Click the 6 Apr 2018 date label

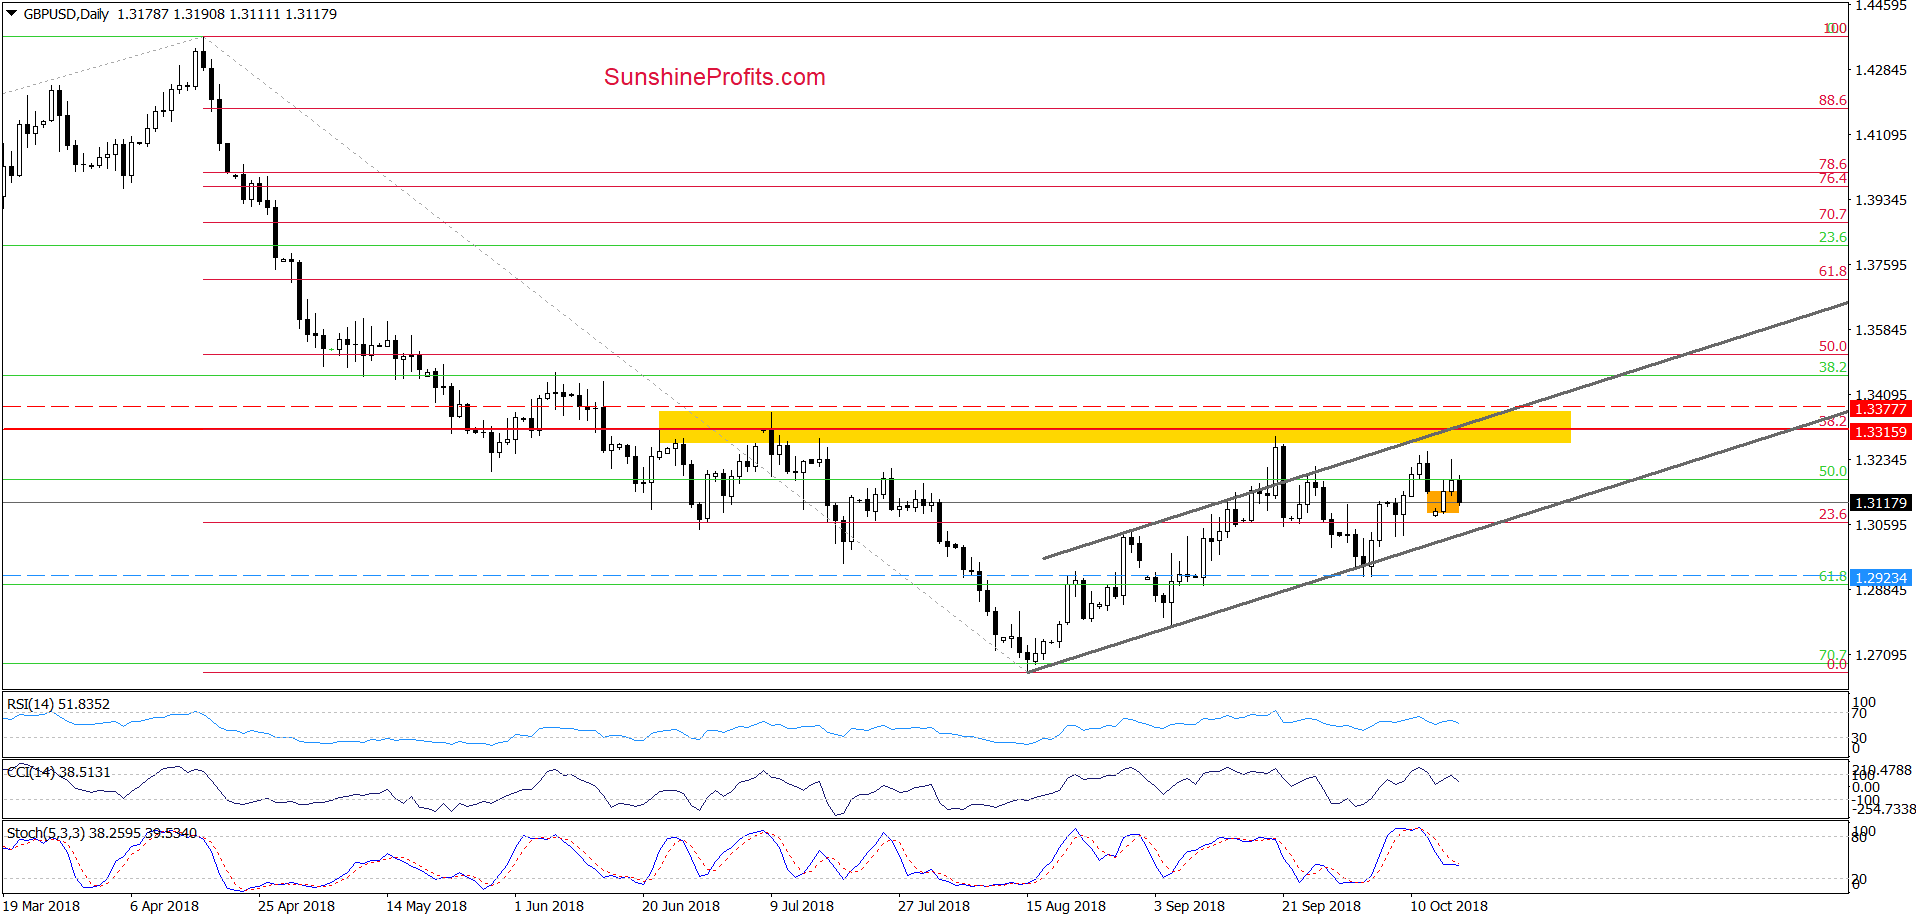click(164, 906)
